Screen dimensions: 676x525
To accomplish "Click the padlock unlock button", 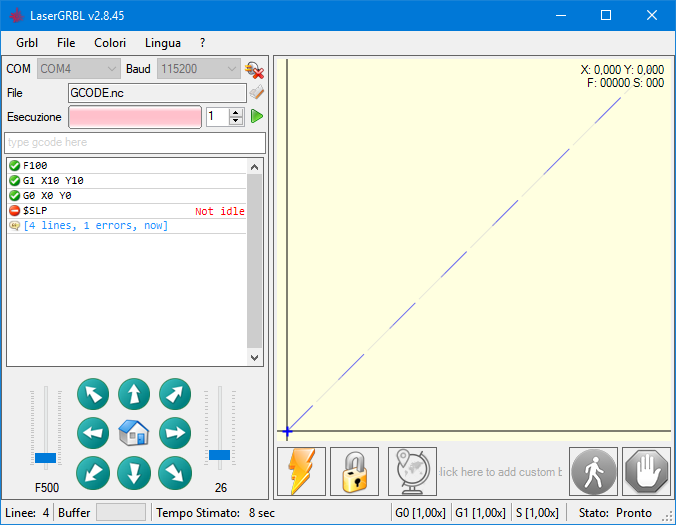I will (x=354, y=471).
